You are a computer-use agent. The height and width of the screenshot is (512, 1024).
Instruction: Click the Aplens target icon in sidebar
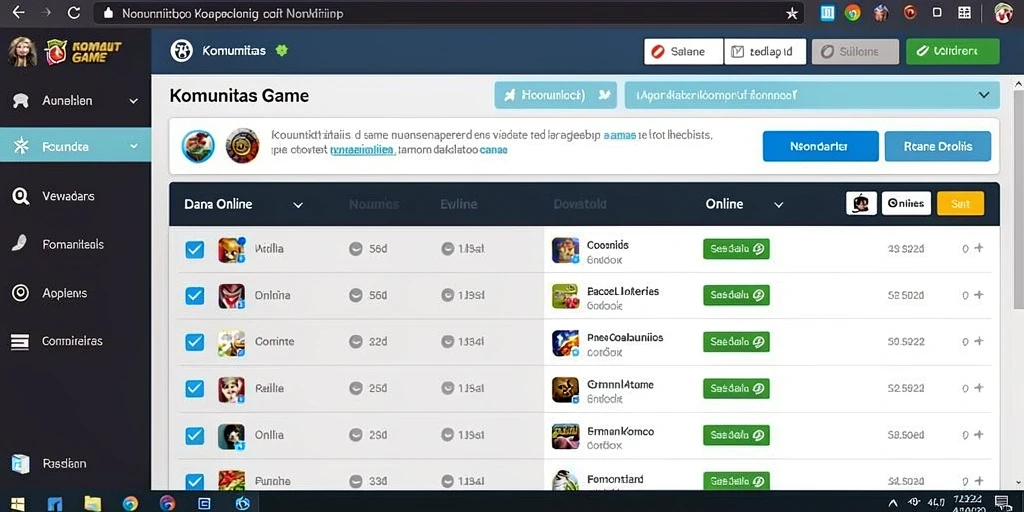(x=21, y=293)
